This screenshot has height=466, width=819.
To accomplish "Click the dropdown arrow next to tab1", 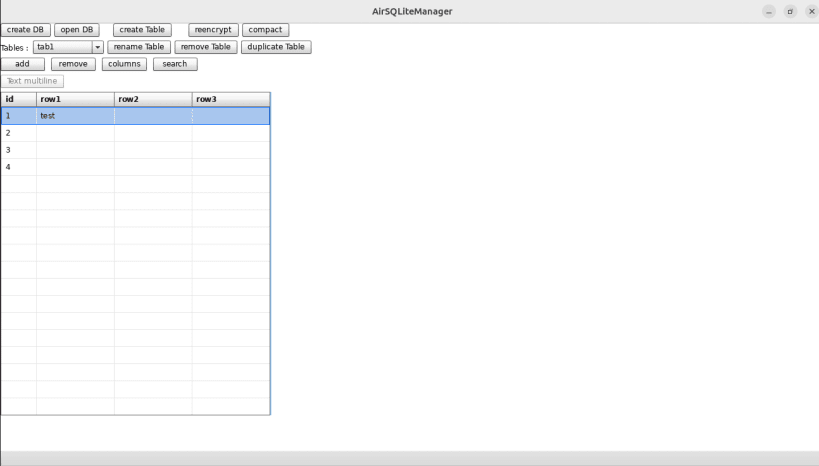I will click(98, 47).
